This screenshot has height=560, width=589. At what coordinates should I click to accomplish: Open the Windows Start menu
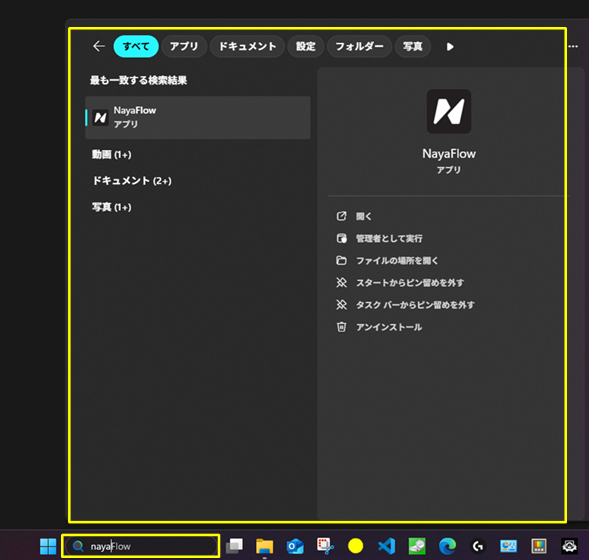click(48, 546)
